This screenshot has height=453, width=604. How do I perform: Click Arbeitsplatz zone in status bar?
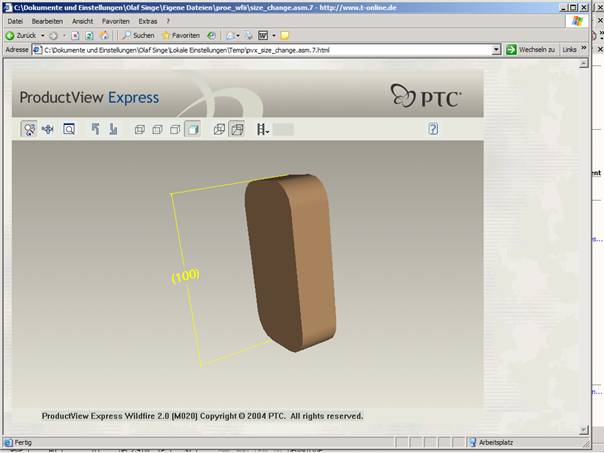[x=491, y=443]
